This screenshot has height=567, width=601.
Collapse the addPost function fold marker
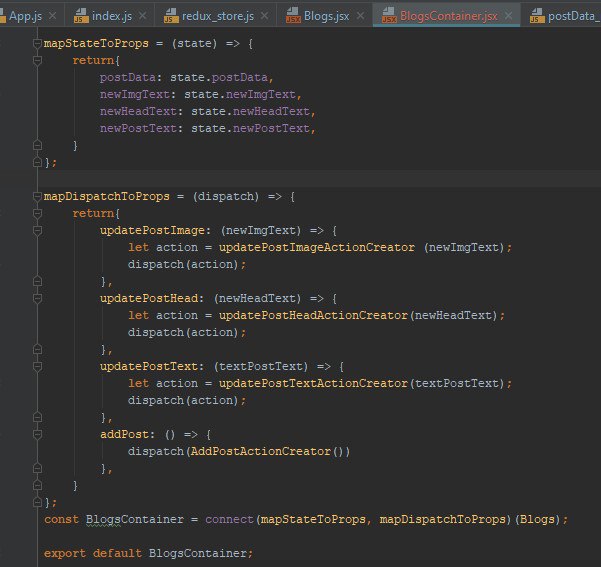[38, 435]
